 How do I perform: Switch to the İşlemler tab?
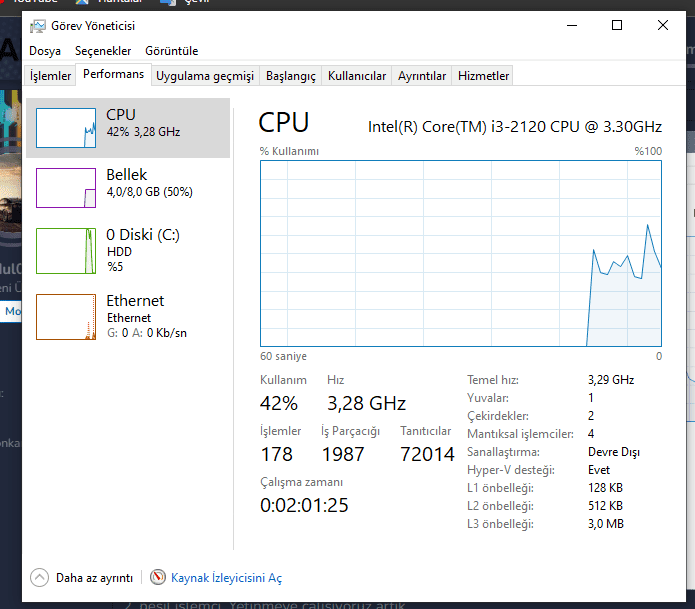point(51,76)
